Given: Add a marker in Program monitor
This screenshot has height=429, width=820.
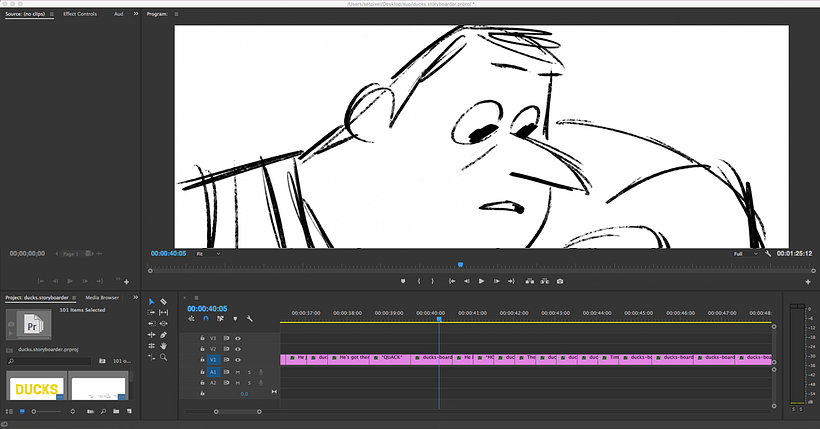Looking at the screenshot, I should [x=403, y=282].
